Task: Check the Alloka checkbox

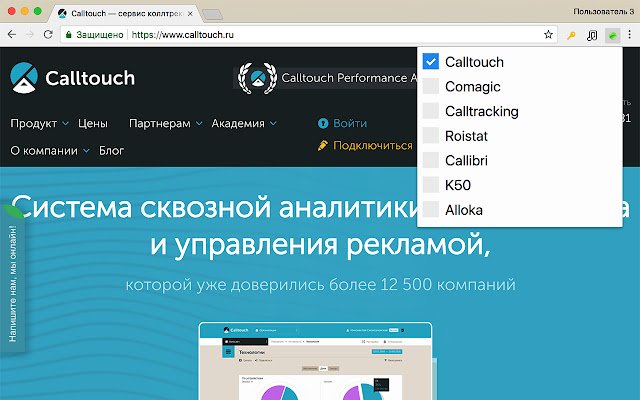Action: [431, 209]
